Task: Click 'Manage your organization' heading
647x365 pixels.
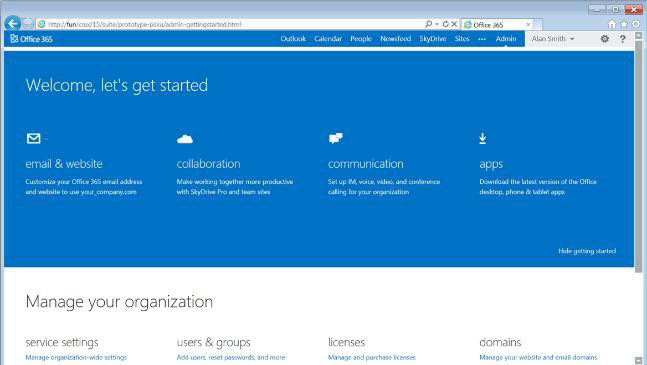Action: click(119, 302)
